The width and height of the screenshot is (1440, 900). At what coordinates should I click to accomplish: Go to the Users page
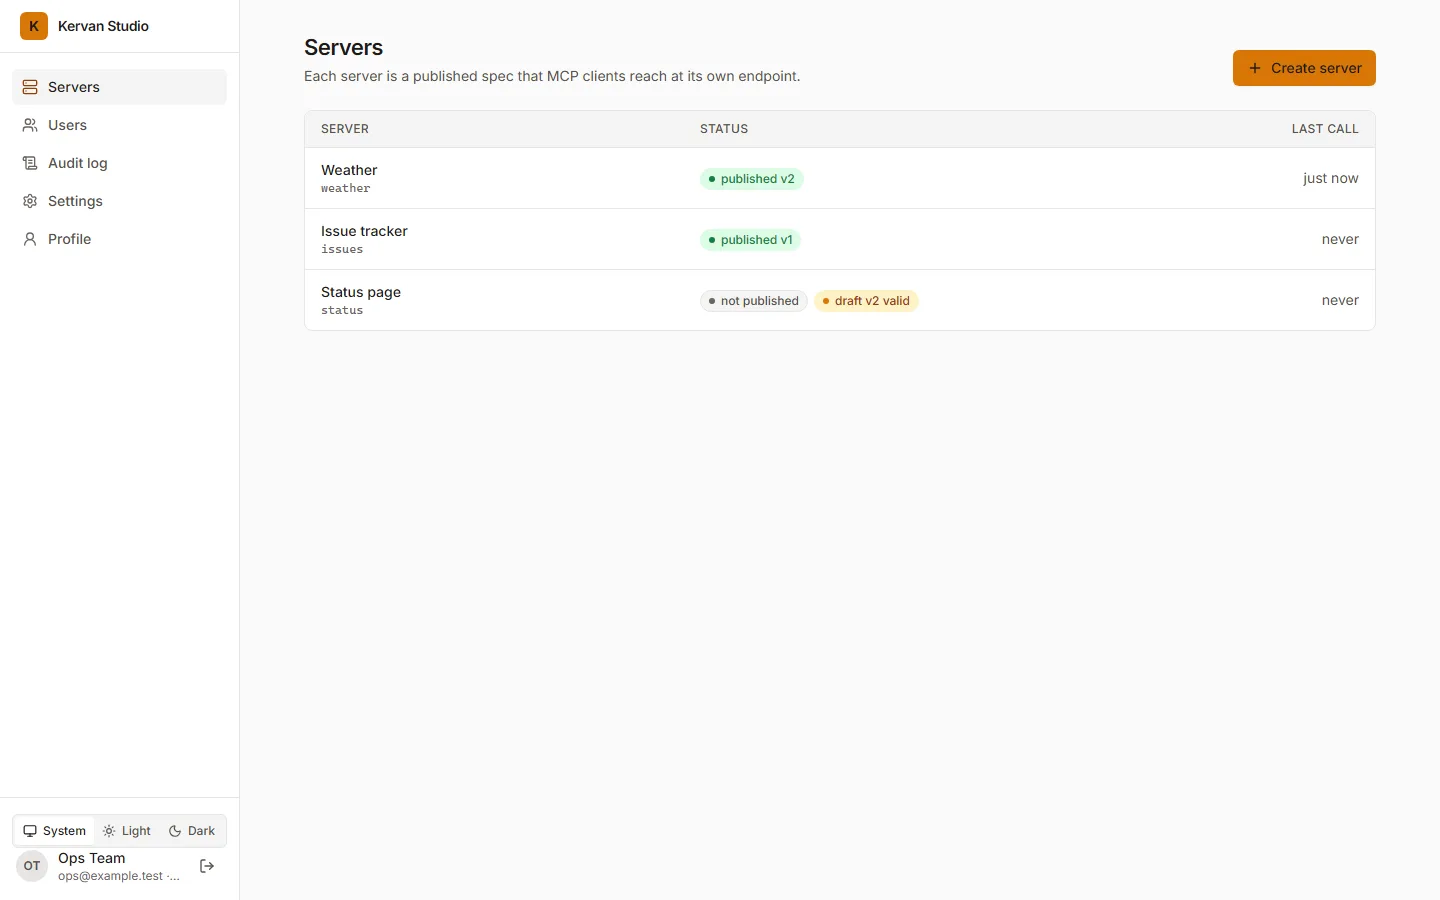click(119, 125)
